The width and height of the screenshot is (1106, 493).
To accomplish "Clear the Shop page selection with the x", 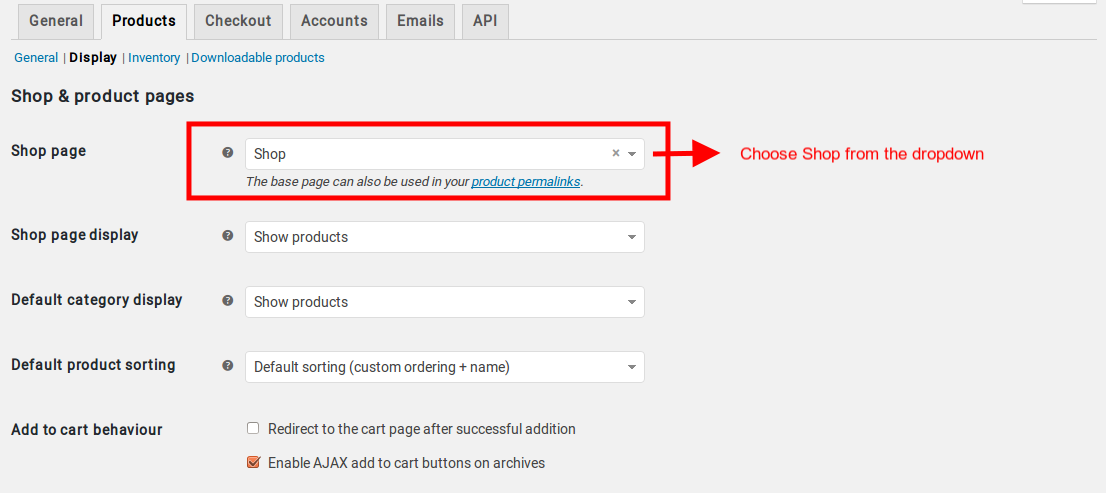I will tap(615, 153).
